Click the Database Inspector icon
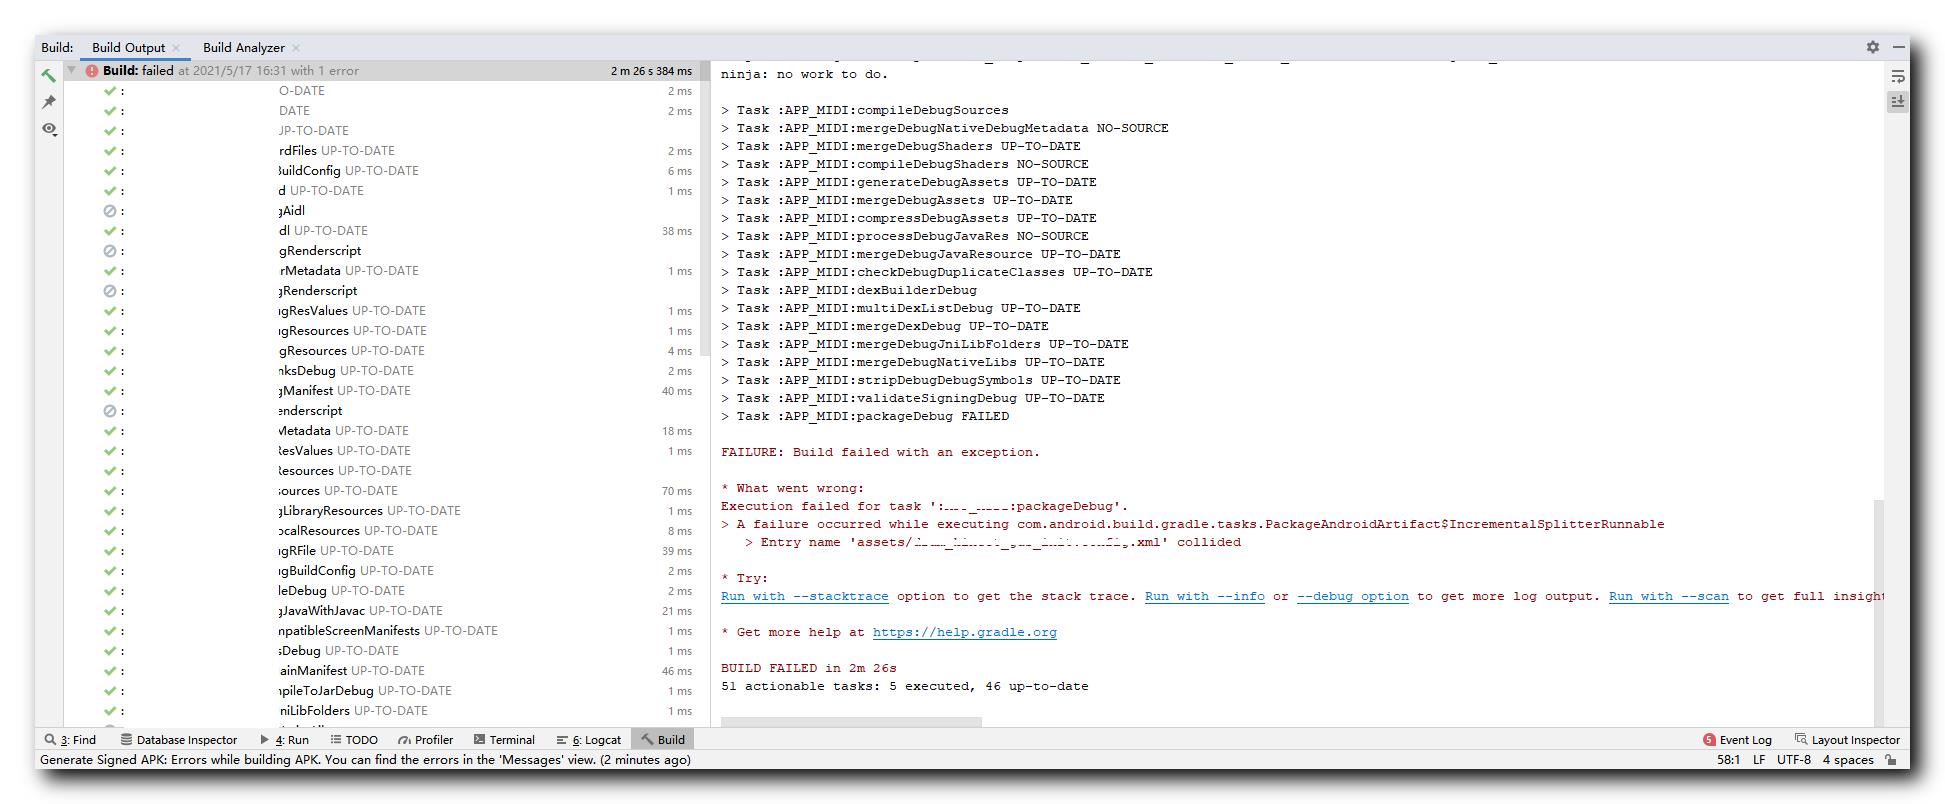Viewport: 1945px width, 804px height. click(x=126, y=740)
